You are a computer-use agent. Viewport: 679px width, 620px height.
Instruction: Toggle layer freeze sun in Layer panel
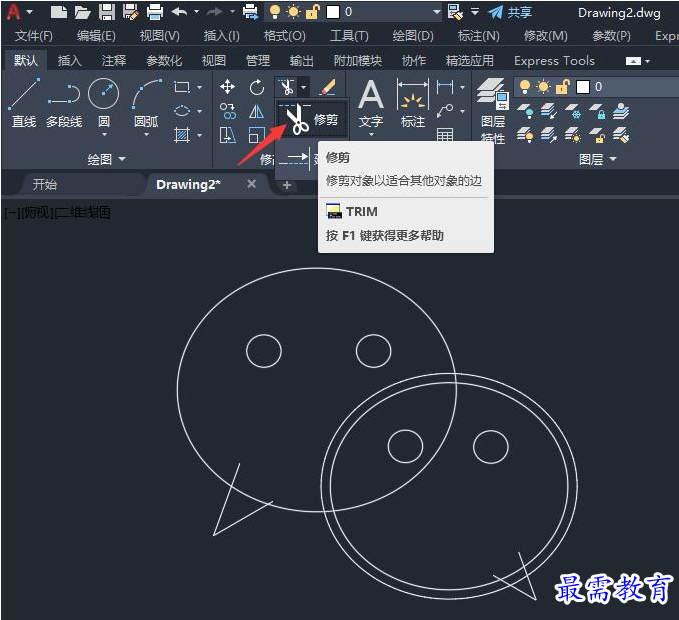tap(543, 87)
